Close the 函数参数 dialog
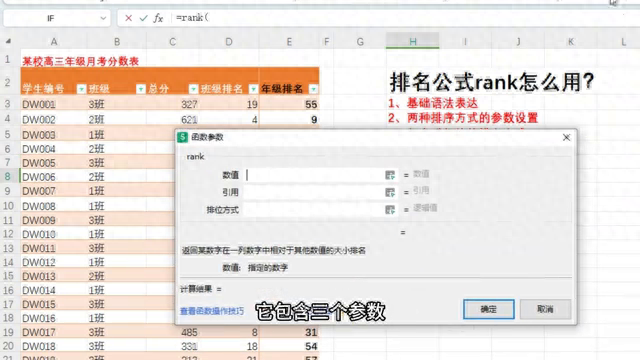This screenshot has height=360, width=640. 566,138
